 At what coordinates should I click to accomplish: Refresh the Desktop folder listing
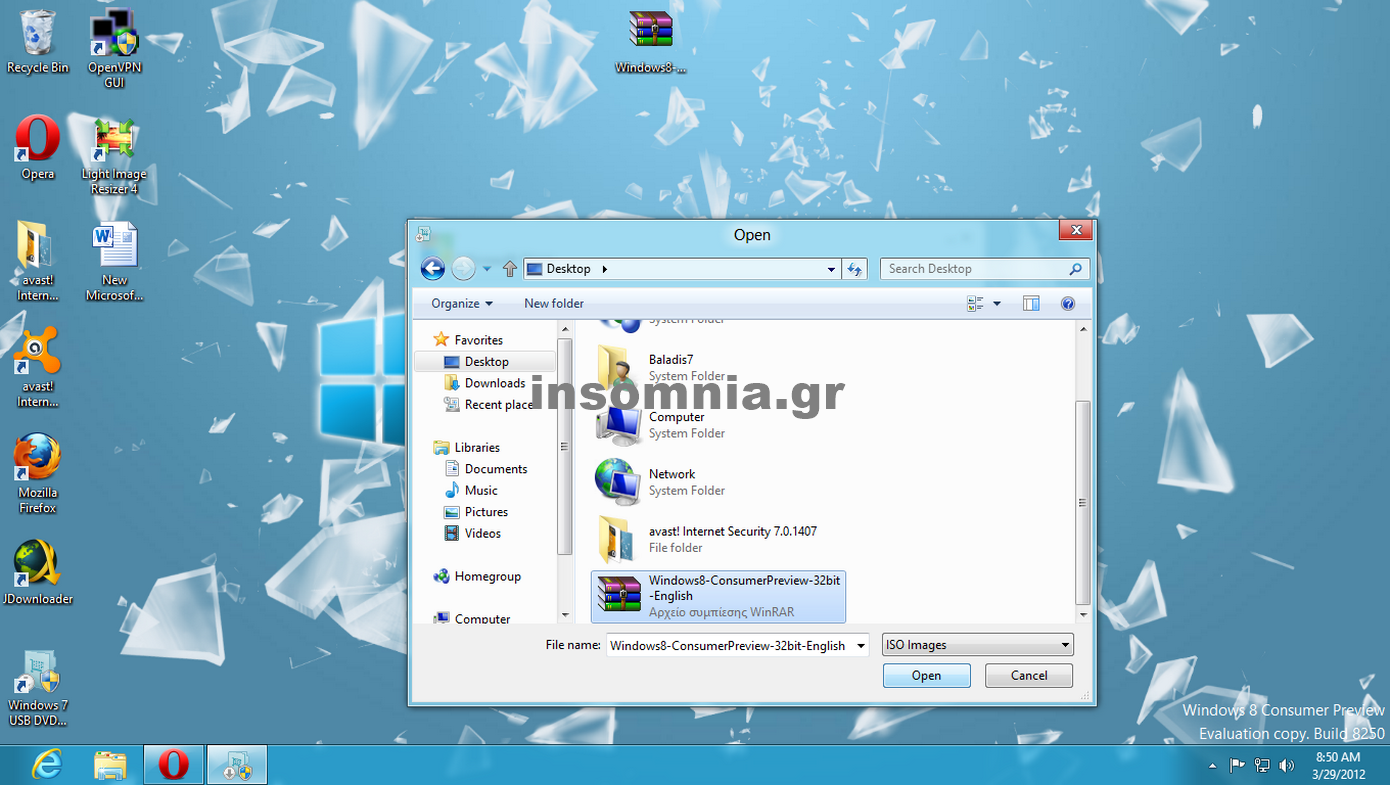(855, 269)
